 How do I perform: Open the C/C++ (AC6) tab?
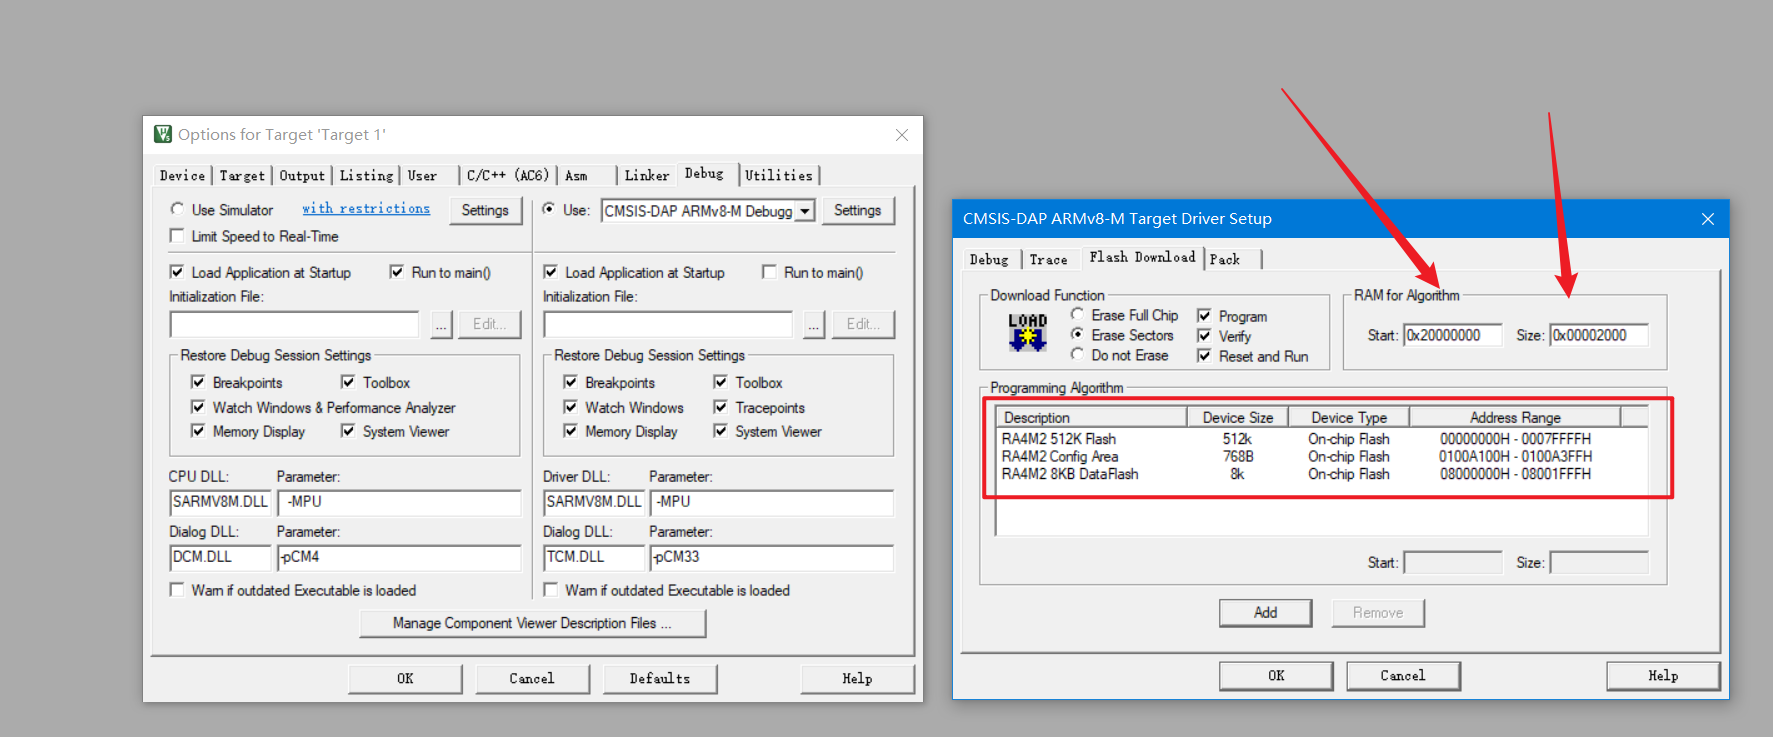tap(507, 175)
